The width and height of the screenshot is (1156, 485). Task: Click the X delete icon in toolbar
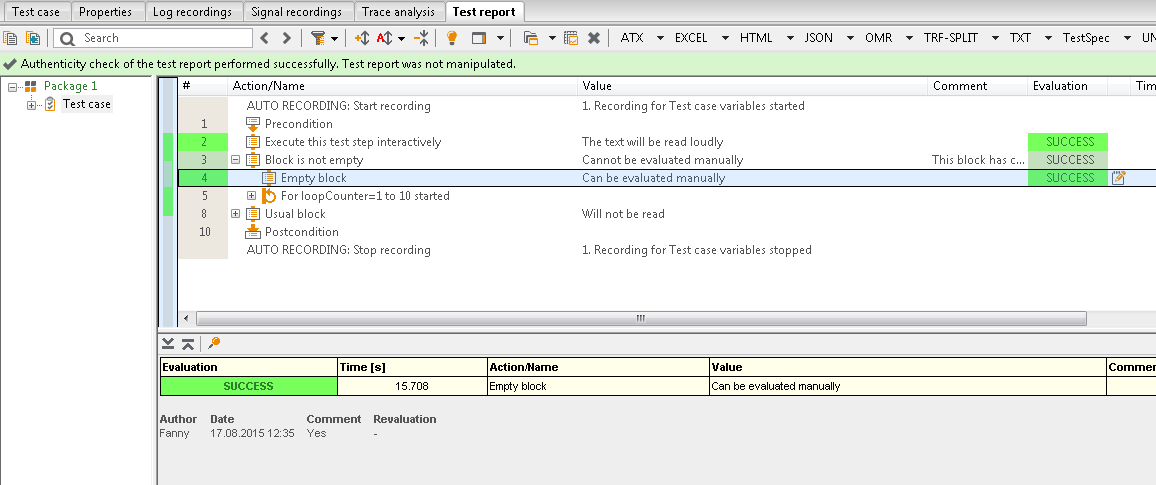tap(593, 38)
